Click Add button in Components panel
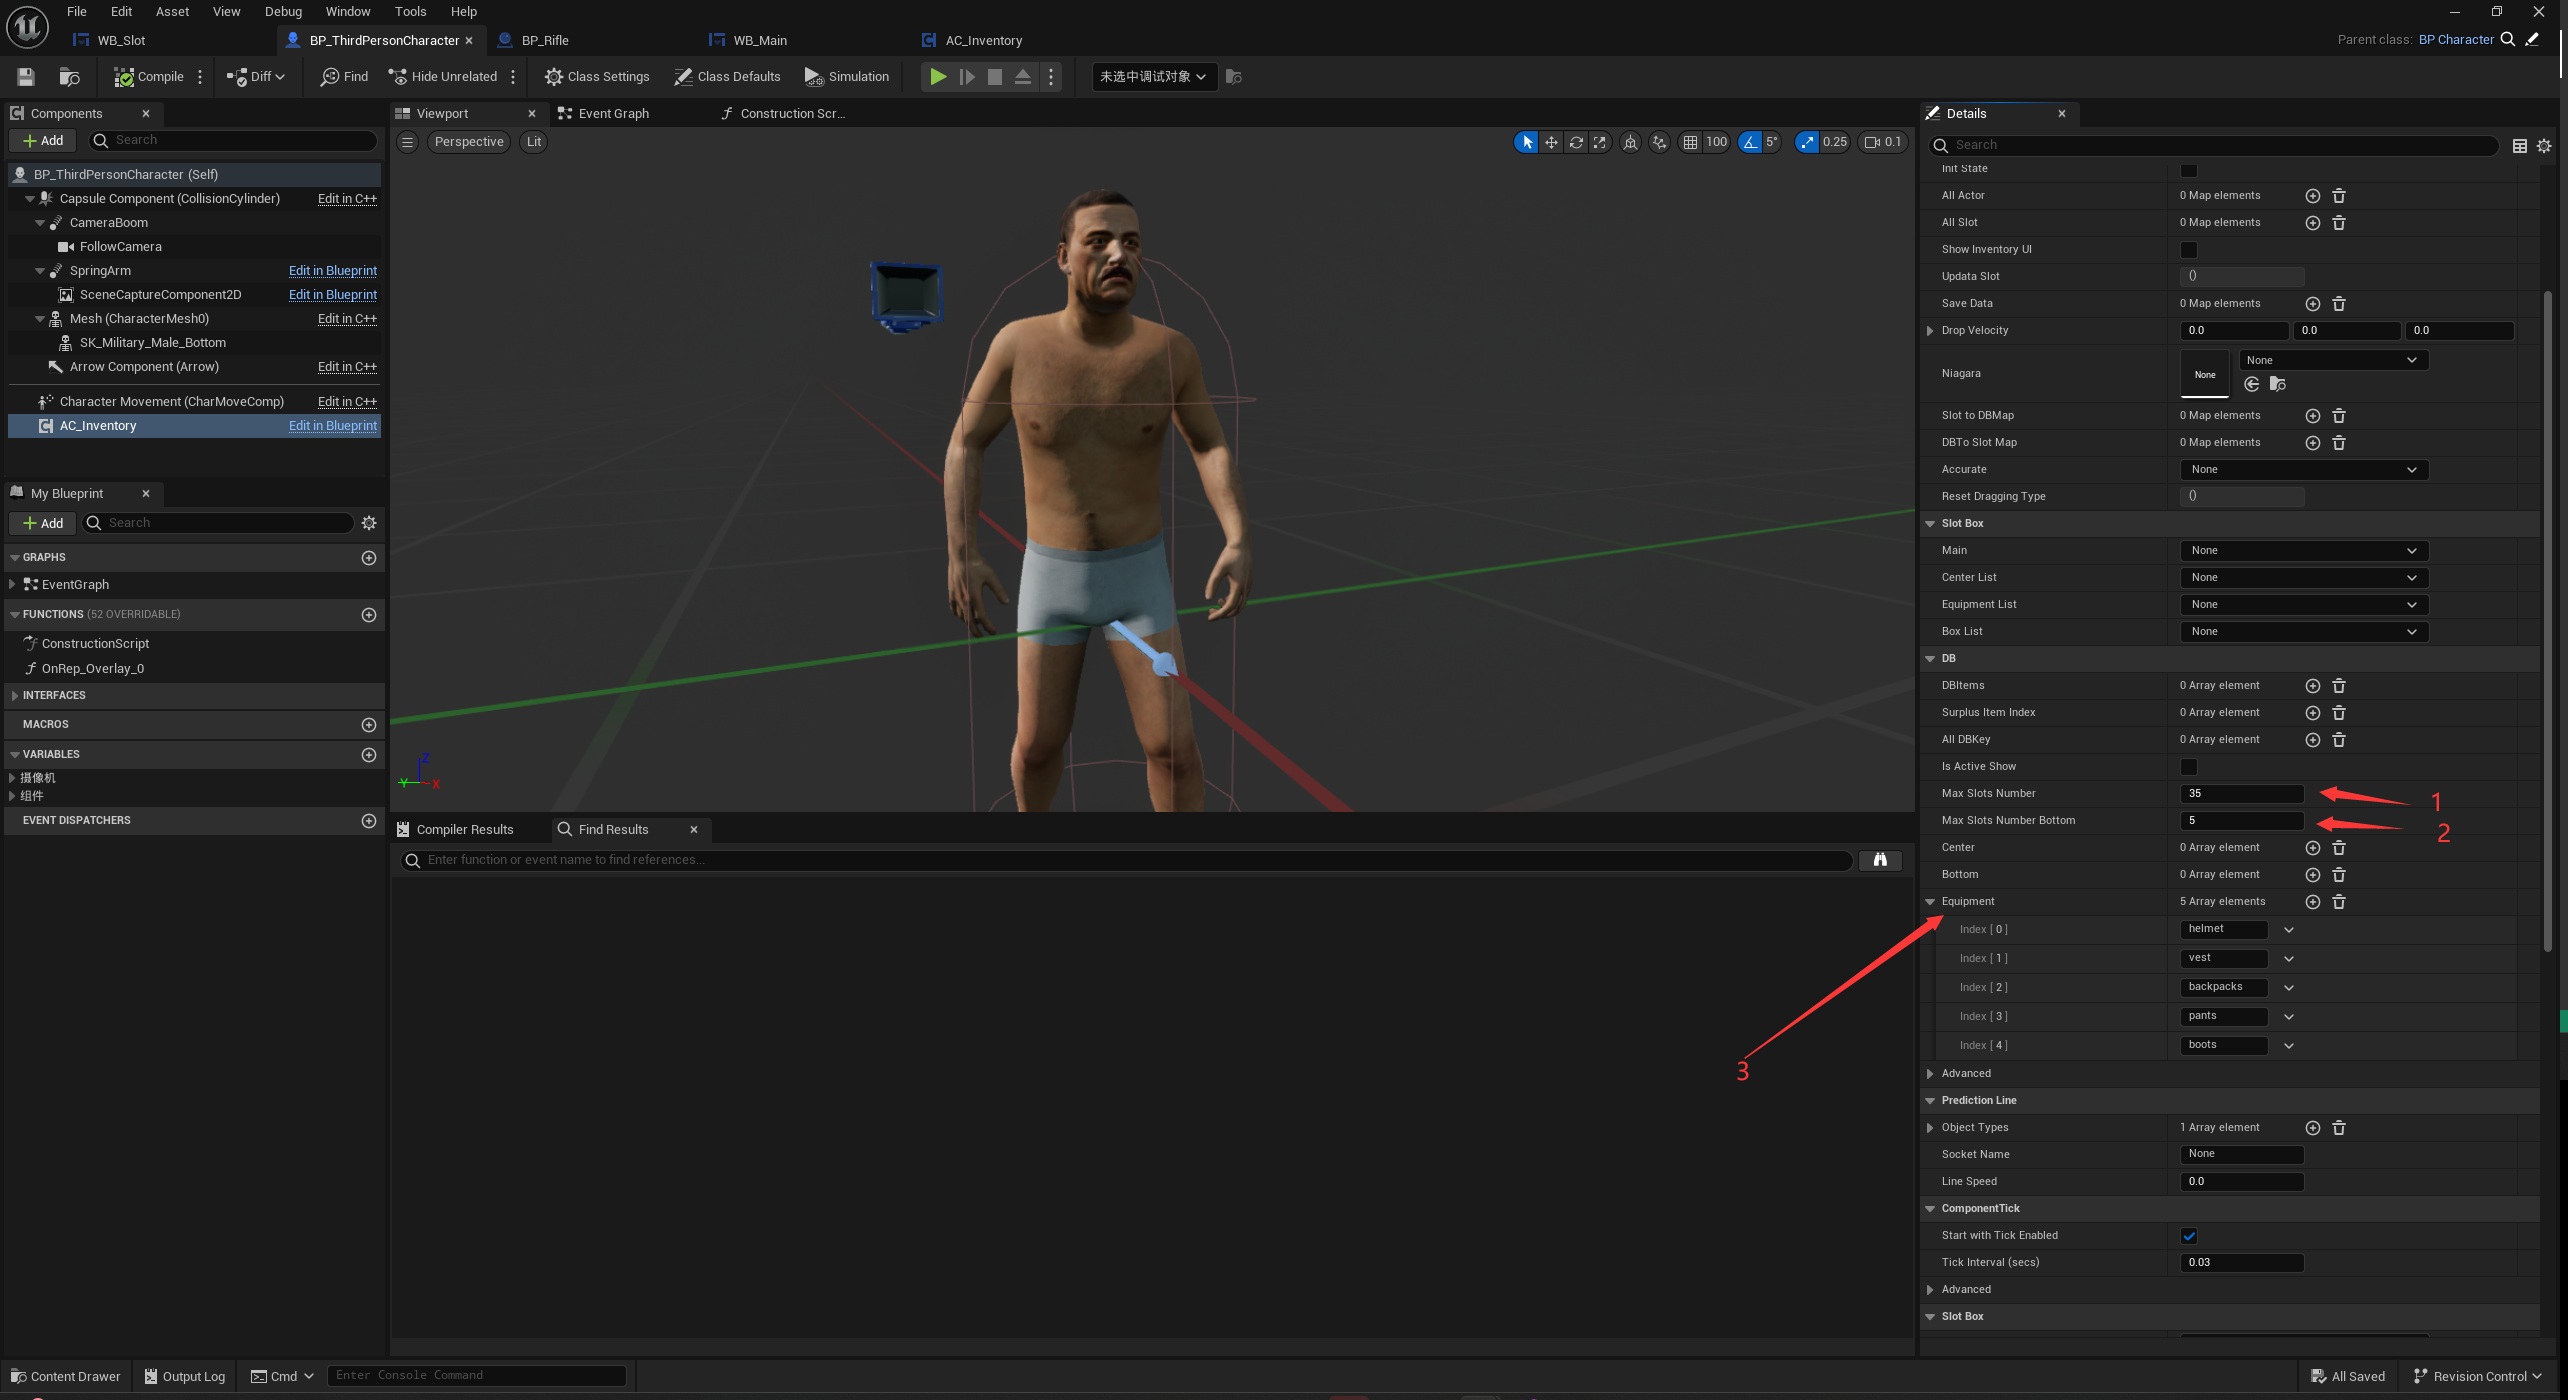The height and width of the screenshot is (1400, 2568). coord(43,141)
